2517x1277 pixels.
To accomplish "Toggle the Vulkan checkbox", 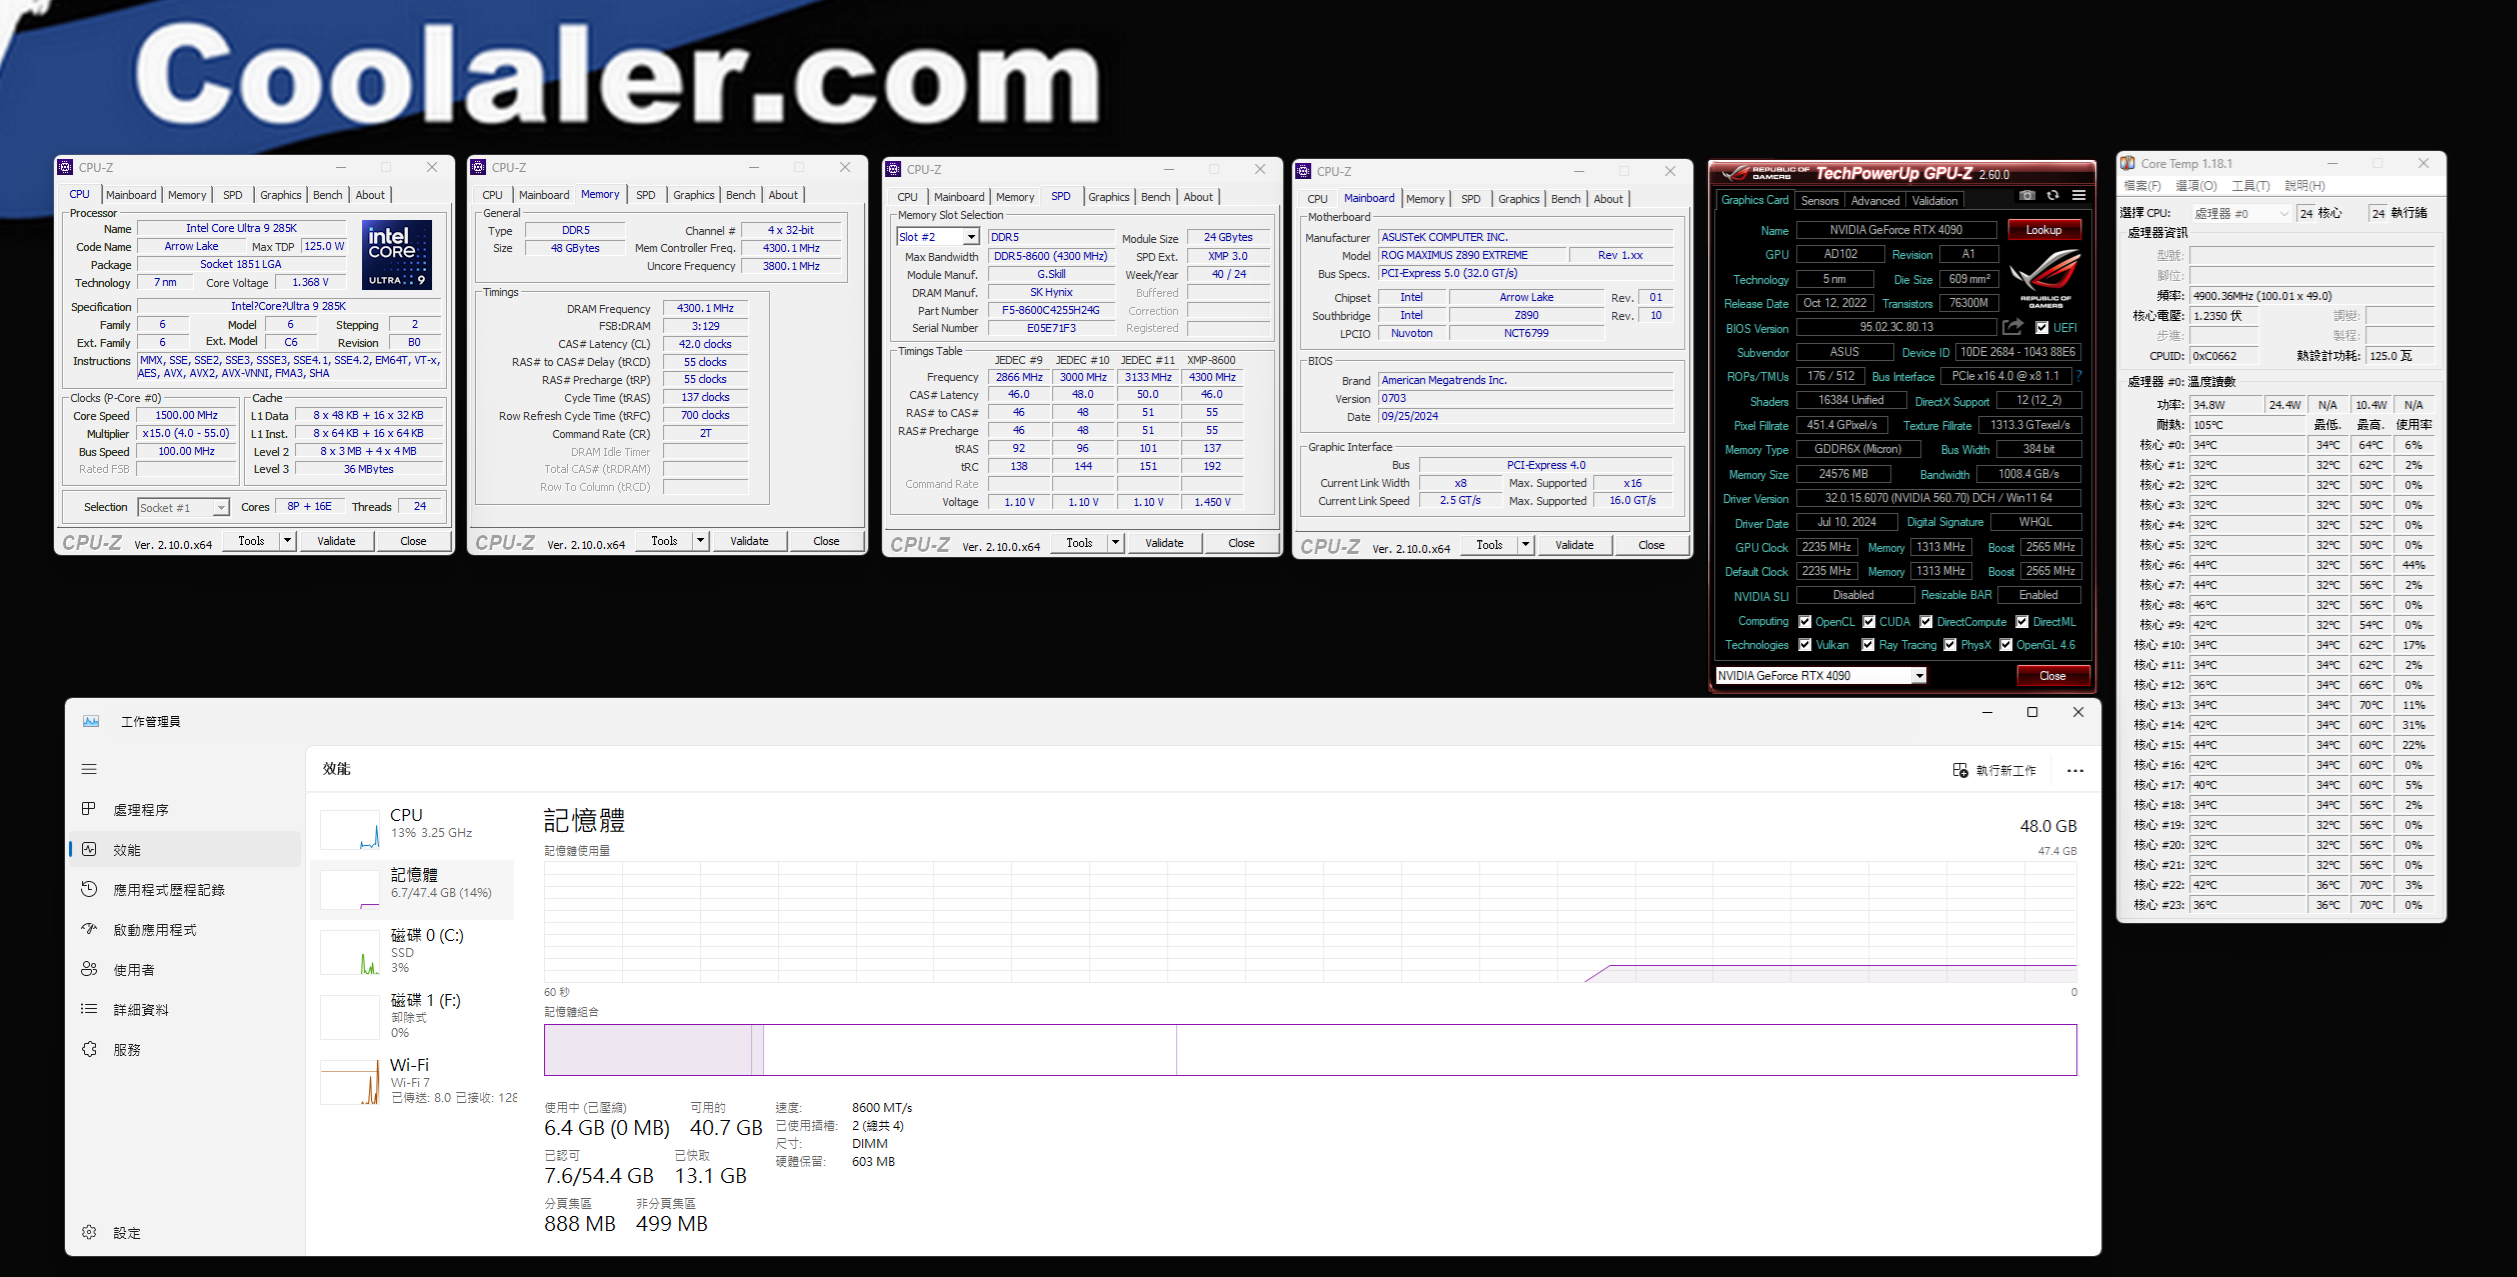I will 1805,645.
